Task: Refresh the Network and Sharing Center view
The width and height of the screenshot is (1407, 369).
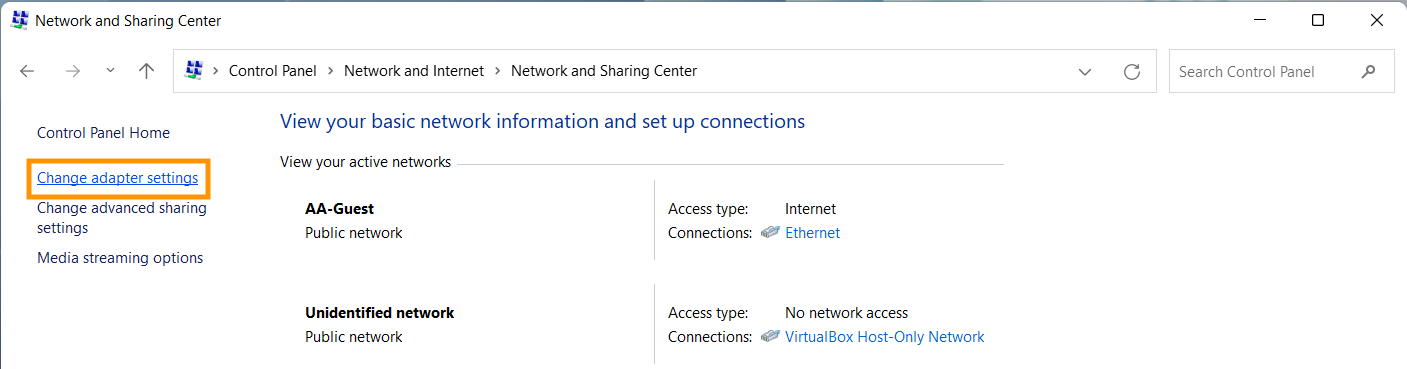Action: pos(1132,72)
